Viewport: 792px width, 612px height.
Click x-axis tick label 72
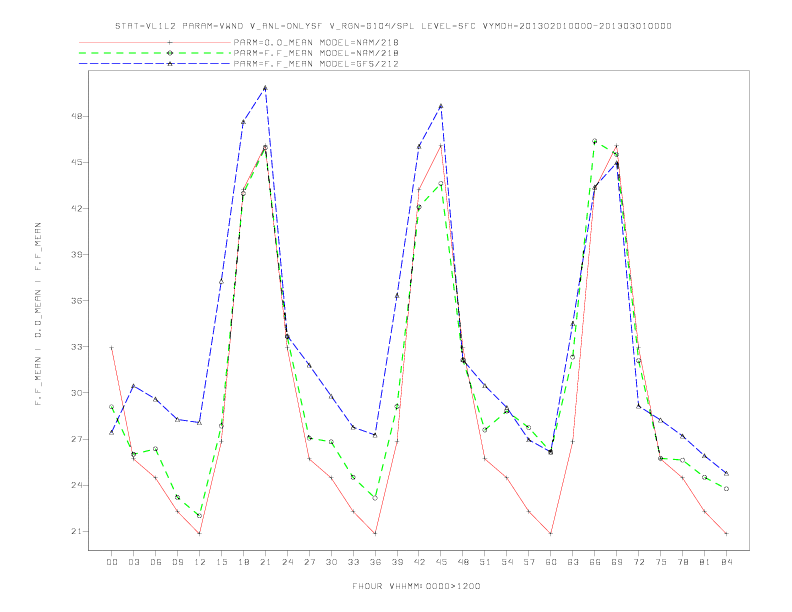coord(638,562)
